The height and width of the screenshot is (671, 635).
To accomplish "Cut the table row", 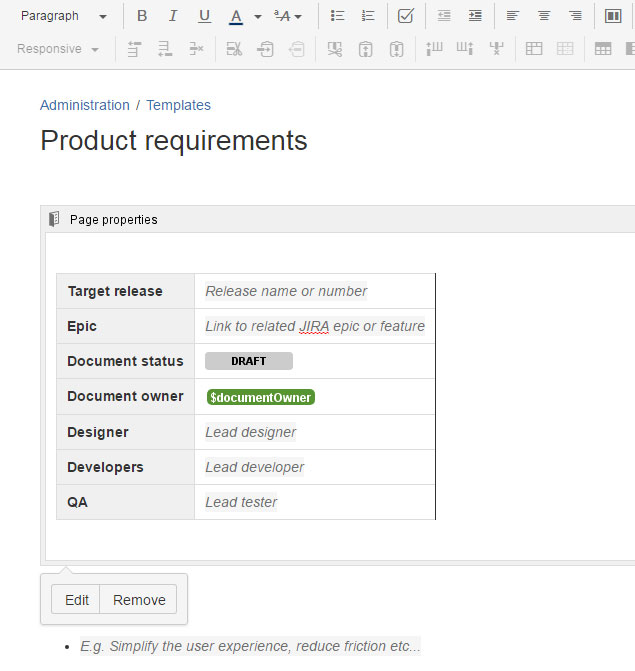I will coord(234,49).
